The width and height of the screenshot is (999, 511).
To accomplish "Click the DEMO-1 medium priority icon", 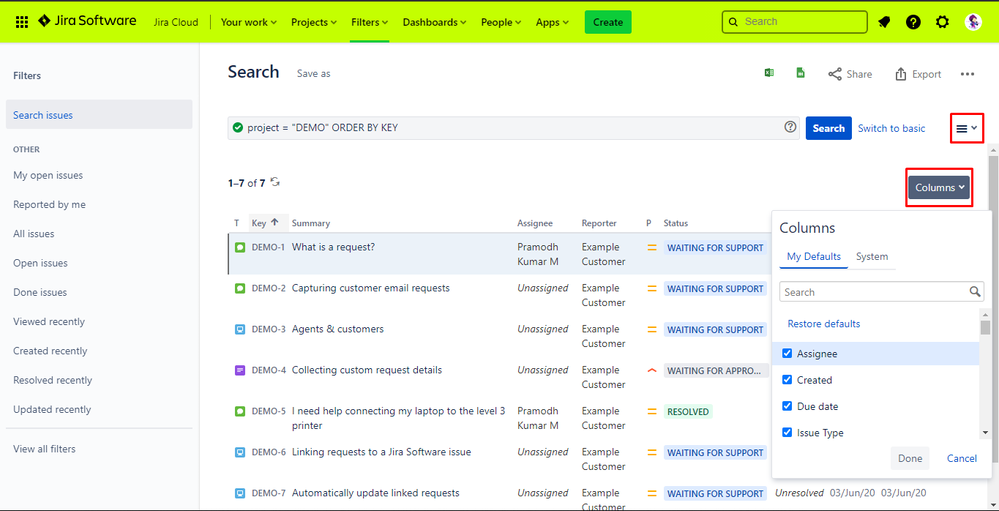I will coord(652,247).
